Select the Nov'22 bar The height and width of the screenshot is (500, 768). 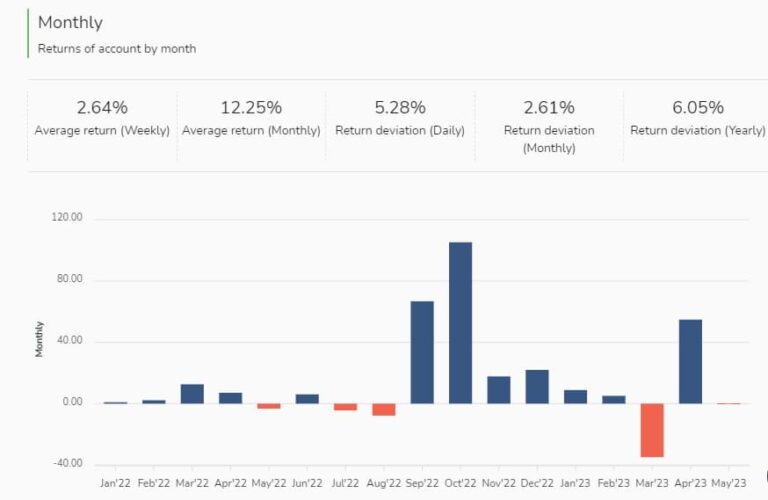click(498, 389)
